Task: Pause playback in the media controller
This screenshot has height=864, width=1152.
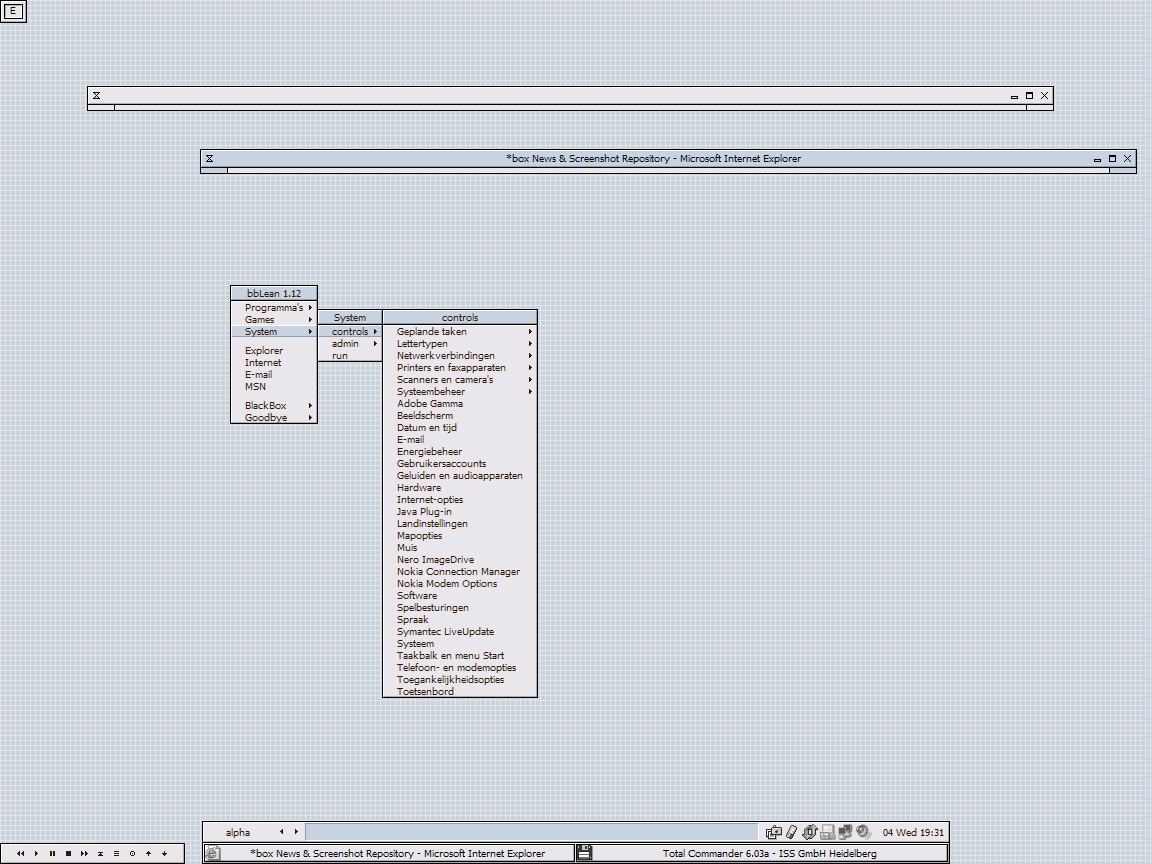Action: [x=52, y=854]
